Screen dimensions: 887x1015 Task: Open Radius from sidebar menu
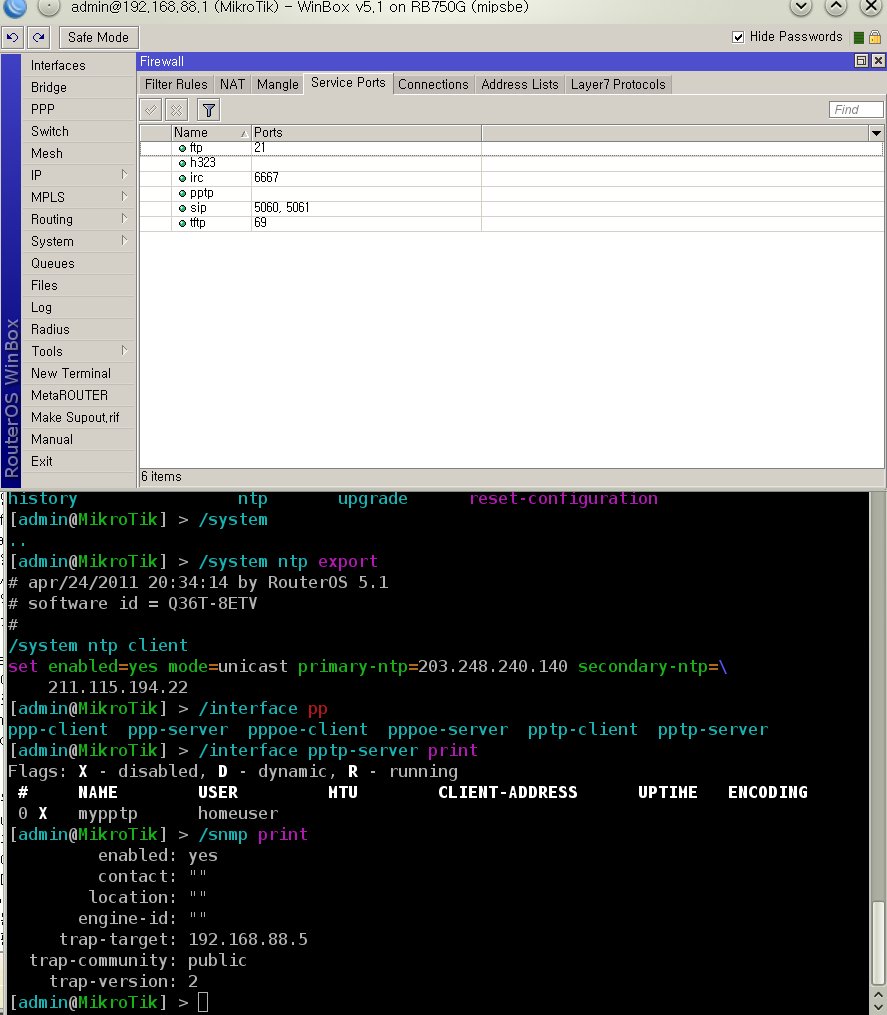78,329
